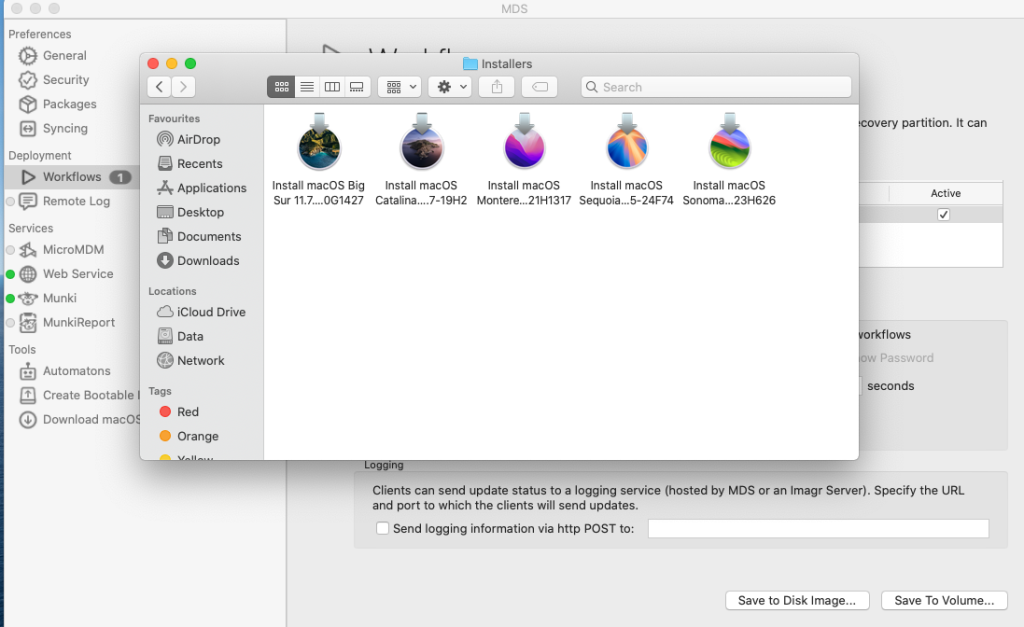This screenshot has width=1024, height=627.
Task: Click the Workflows badge count
Action: click(x=120, y=177)
